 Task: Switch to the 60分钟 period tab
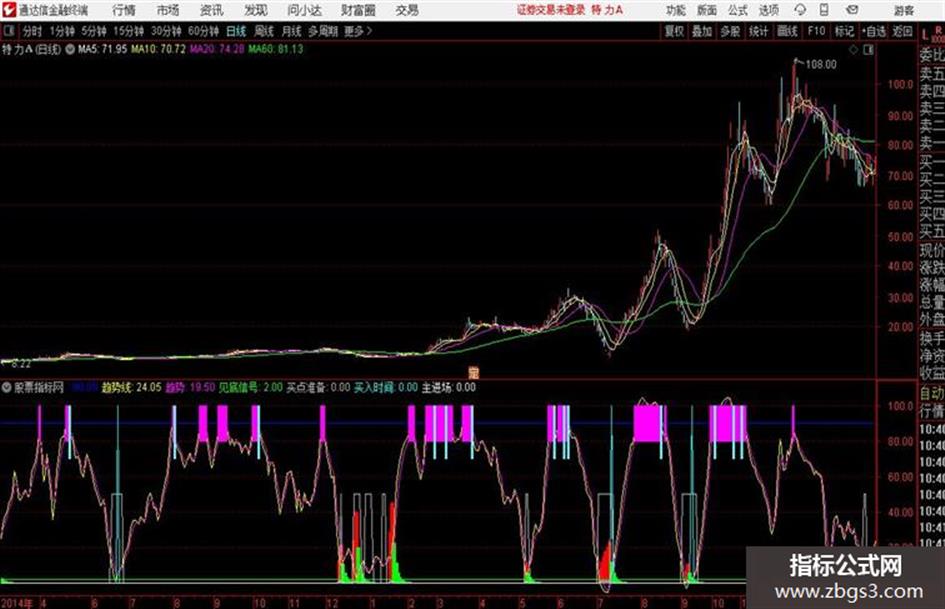coord(203,31)
